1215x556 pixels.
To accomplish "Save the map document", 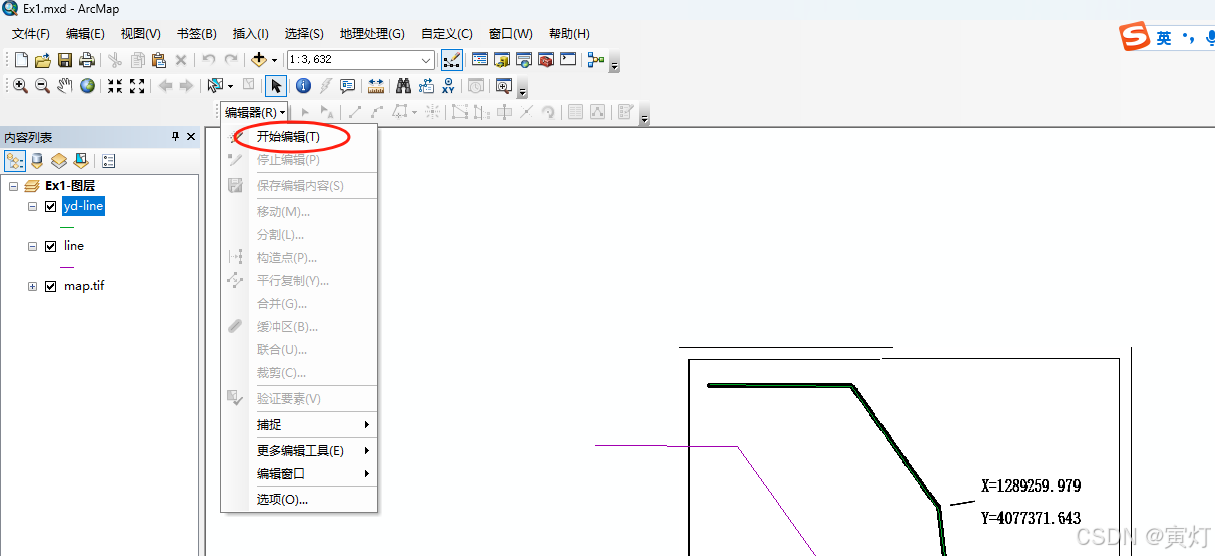I will point(65,60).
